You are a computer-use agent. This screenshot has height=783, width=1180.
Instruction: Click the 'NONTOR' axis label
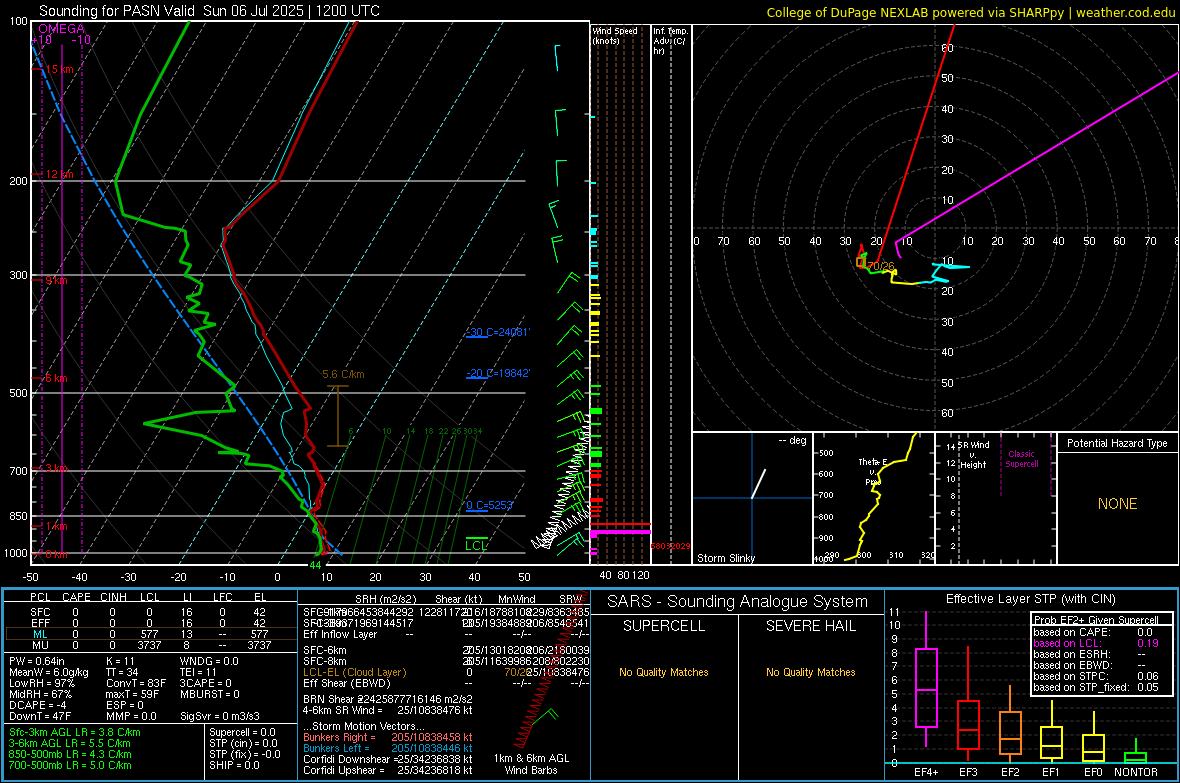pos(1136,772)
